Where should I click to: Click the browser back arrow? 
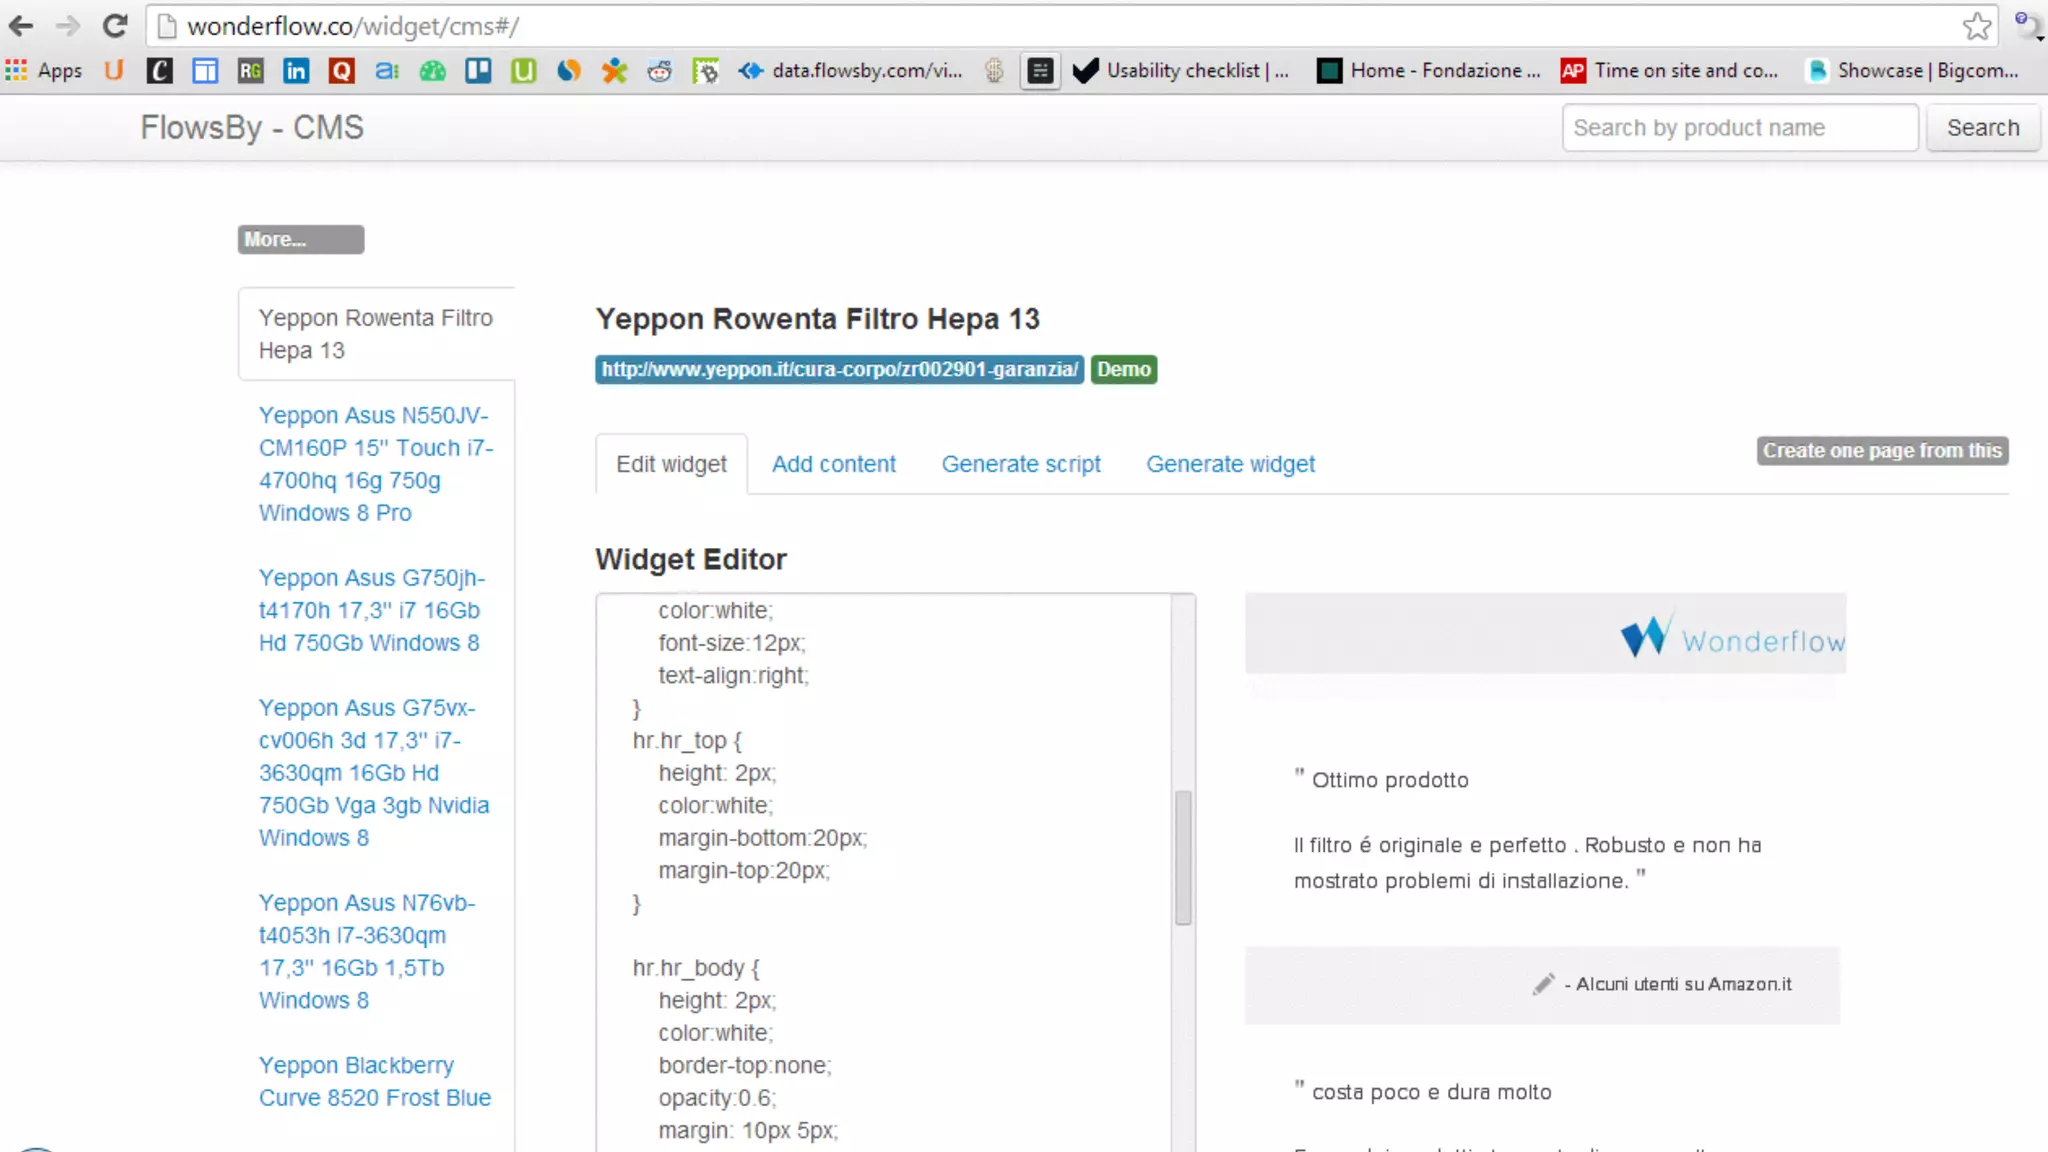pyautogui.click(x=21, y=26)
